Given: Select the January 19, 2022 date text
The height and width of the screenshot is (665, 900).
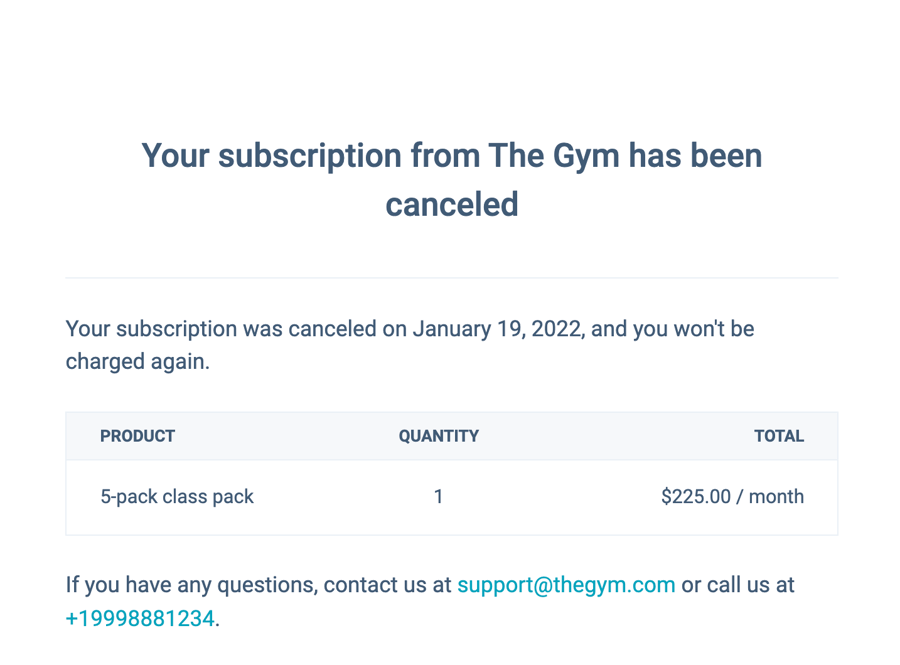Looking at the screenshot, I should pos(497,329).
